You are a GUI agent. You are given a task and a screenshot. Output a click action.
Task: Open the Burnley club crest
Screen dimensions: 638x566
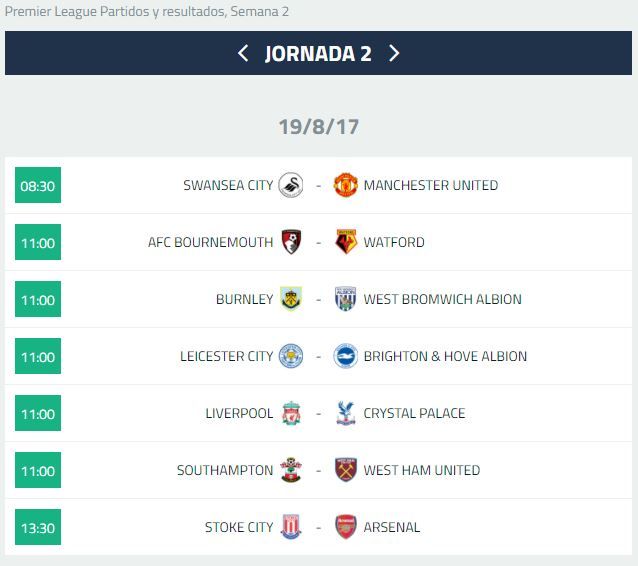(x=291, y=299)
